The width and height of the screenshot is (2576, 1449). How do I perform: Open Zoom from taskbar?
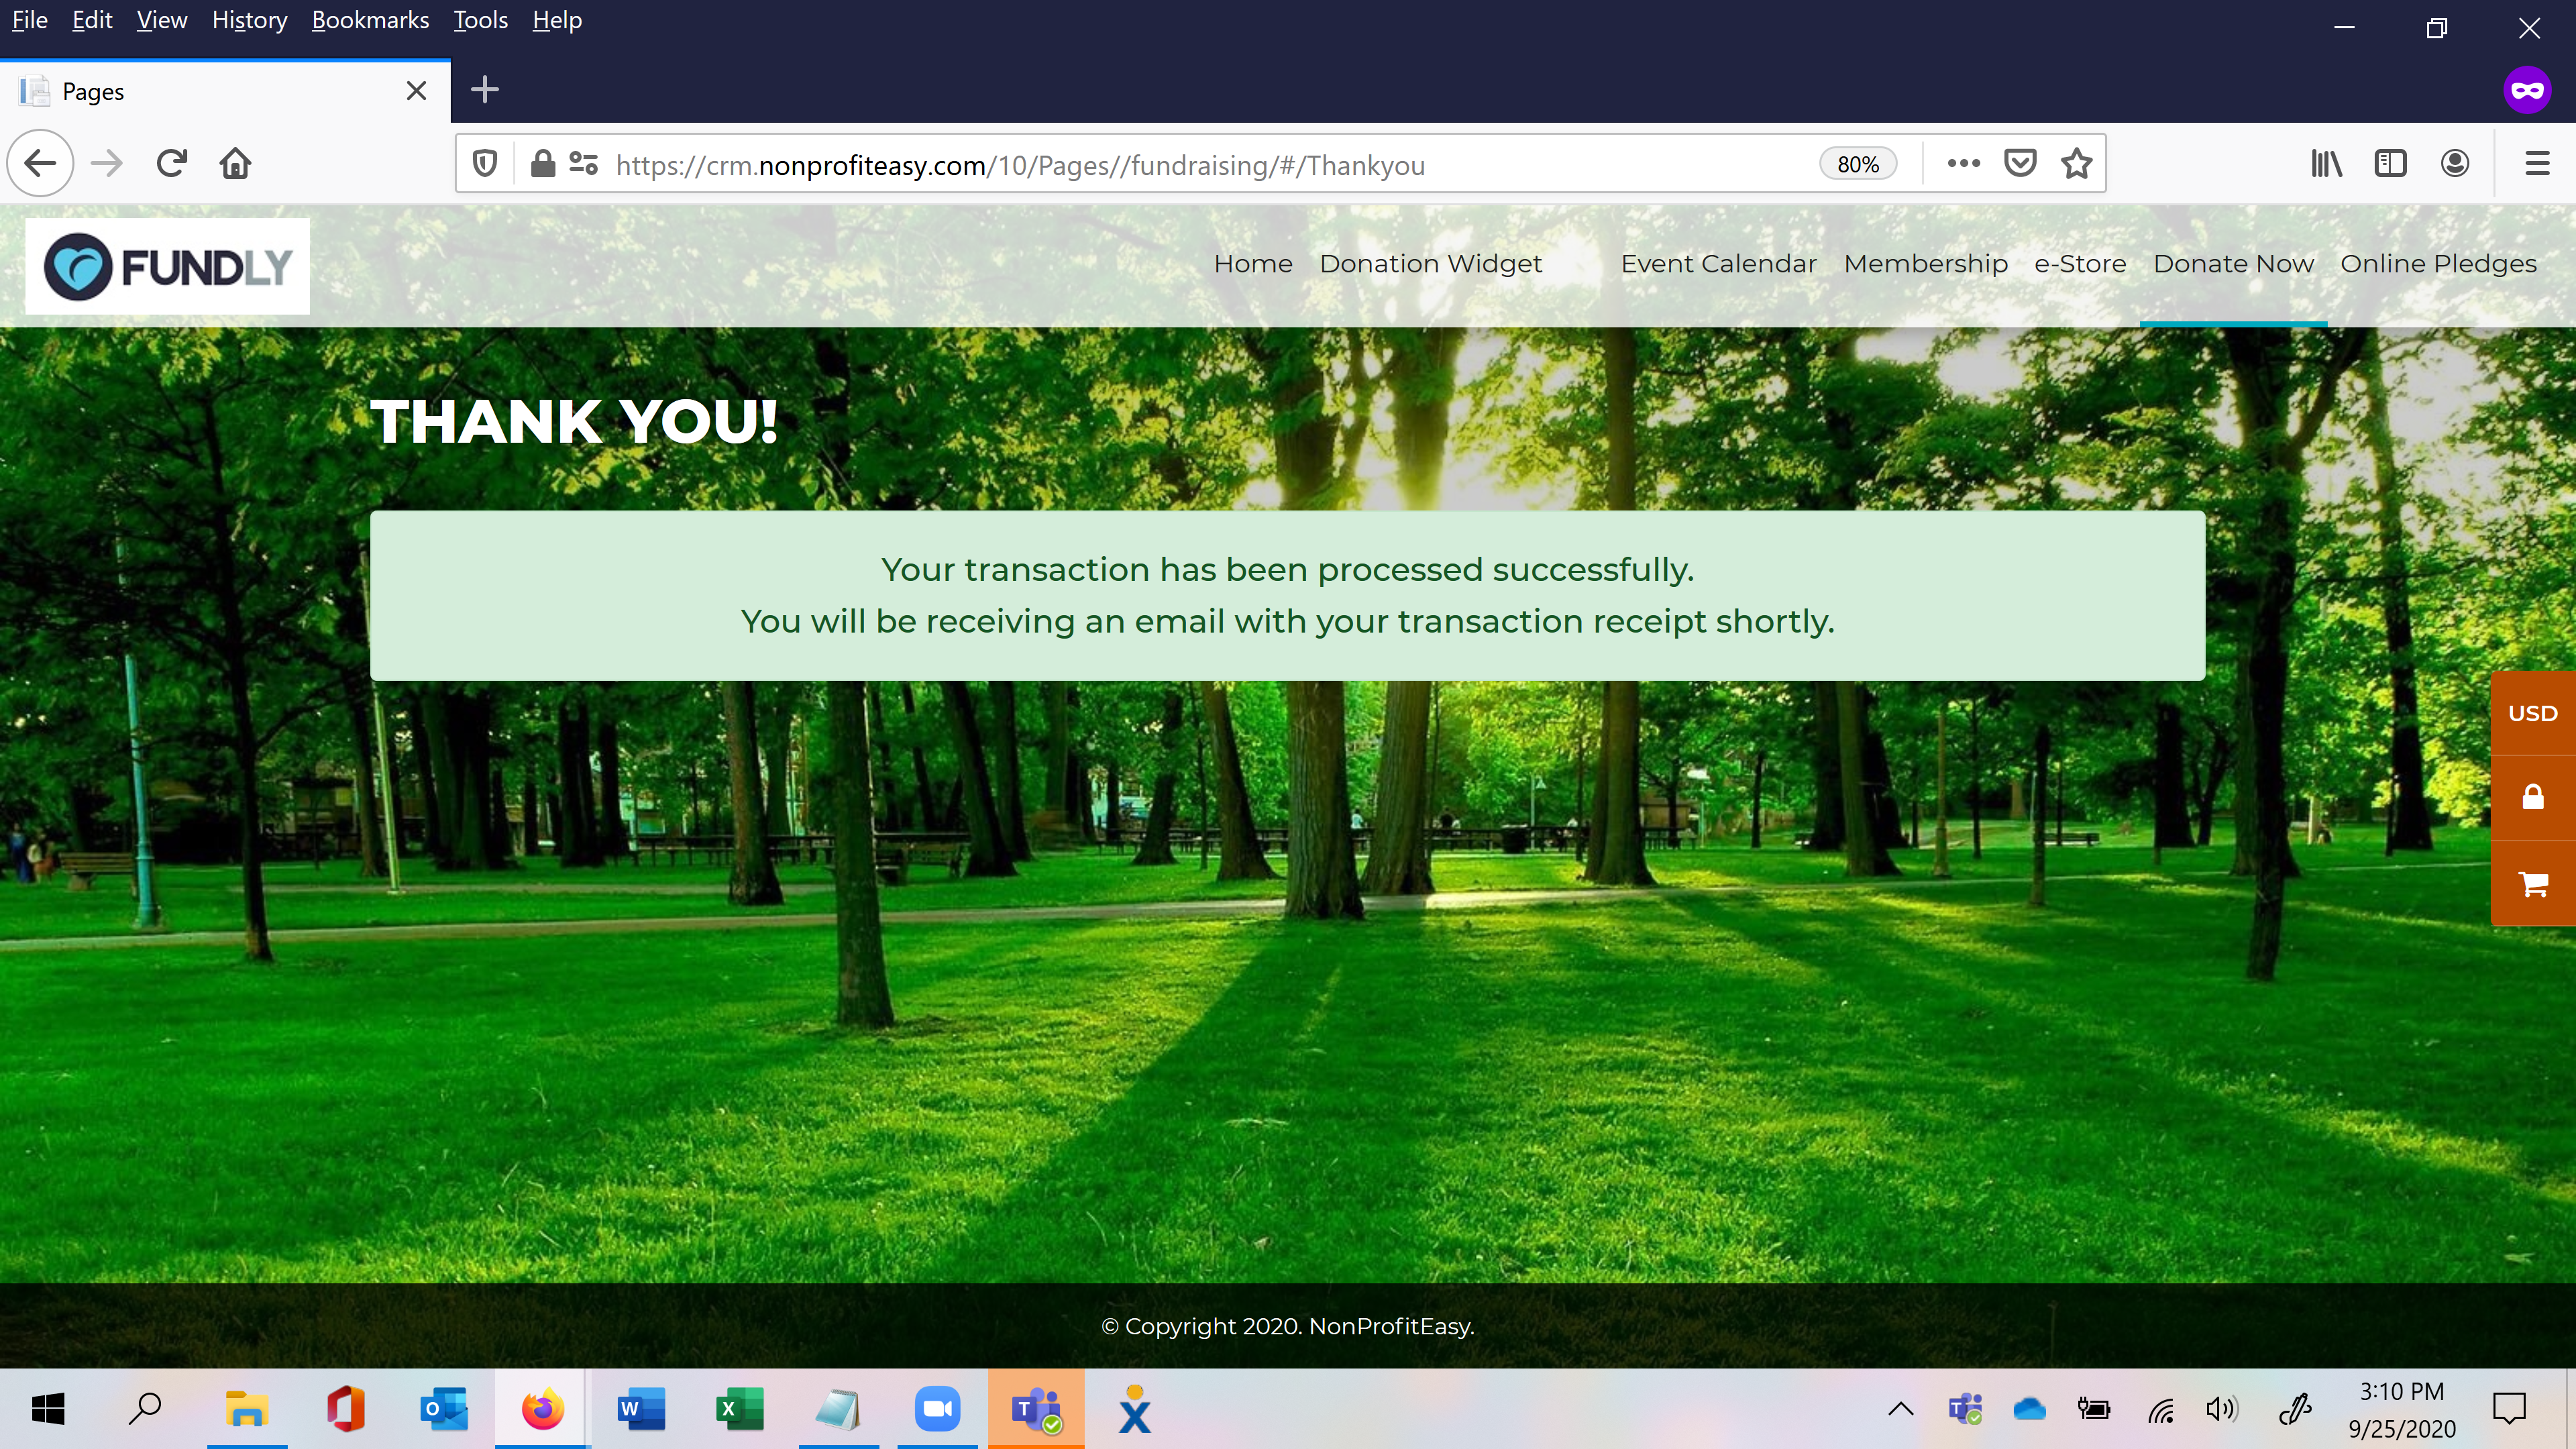tap(937, 1409)
